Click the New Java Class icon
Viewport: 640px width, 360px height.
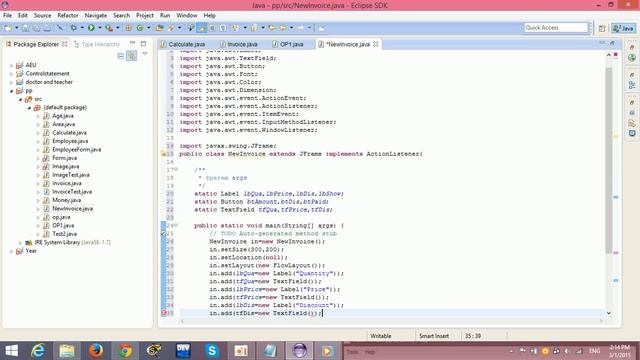[140, 28]
